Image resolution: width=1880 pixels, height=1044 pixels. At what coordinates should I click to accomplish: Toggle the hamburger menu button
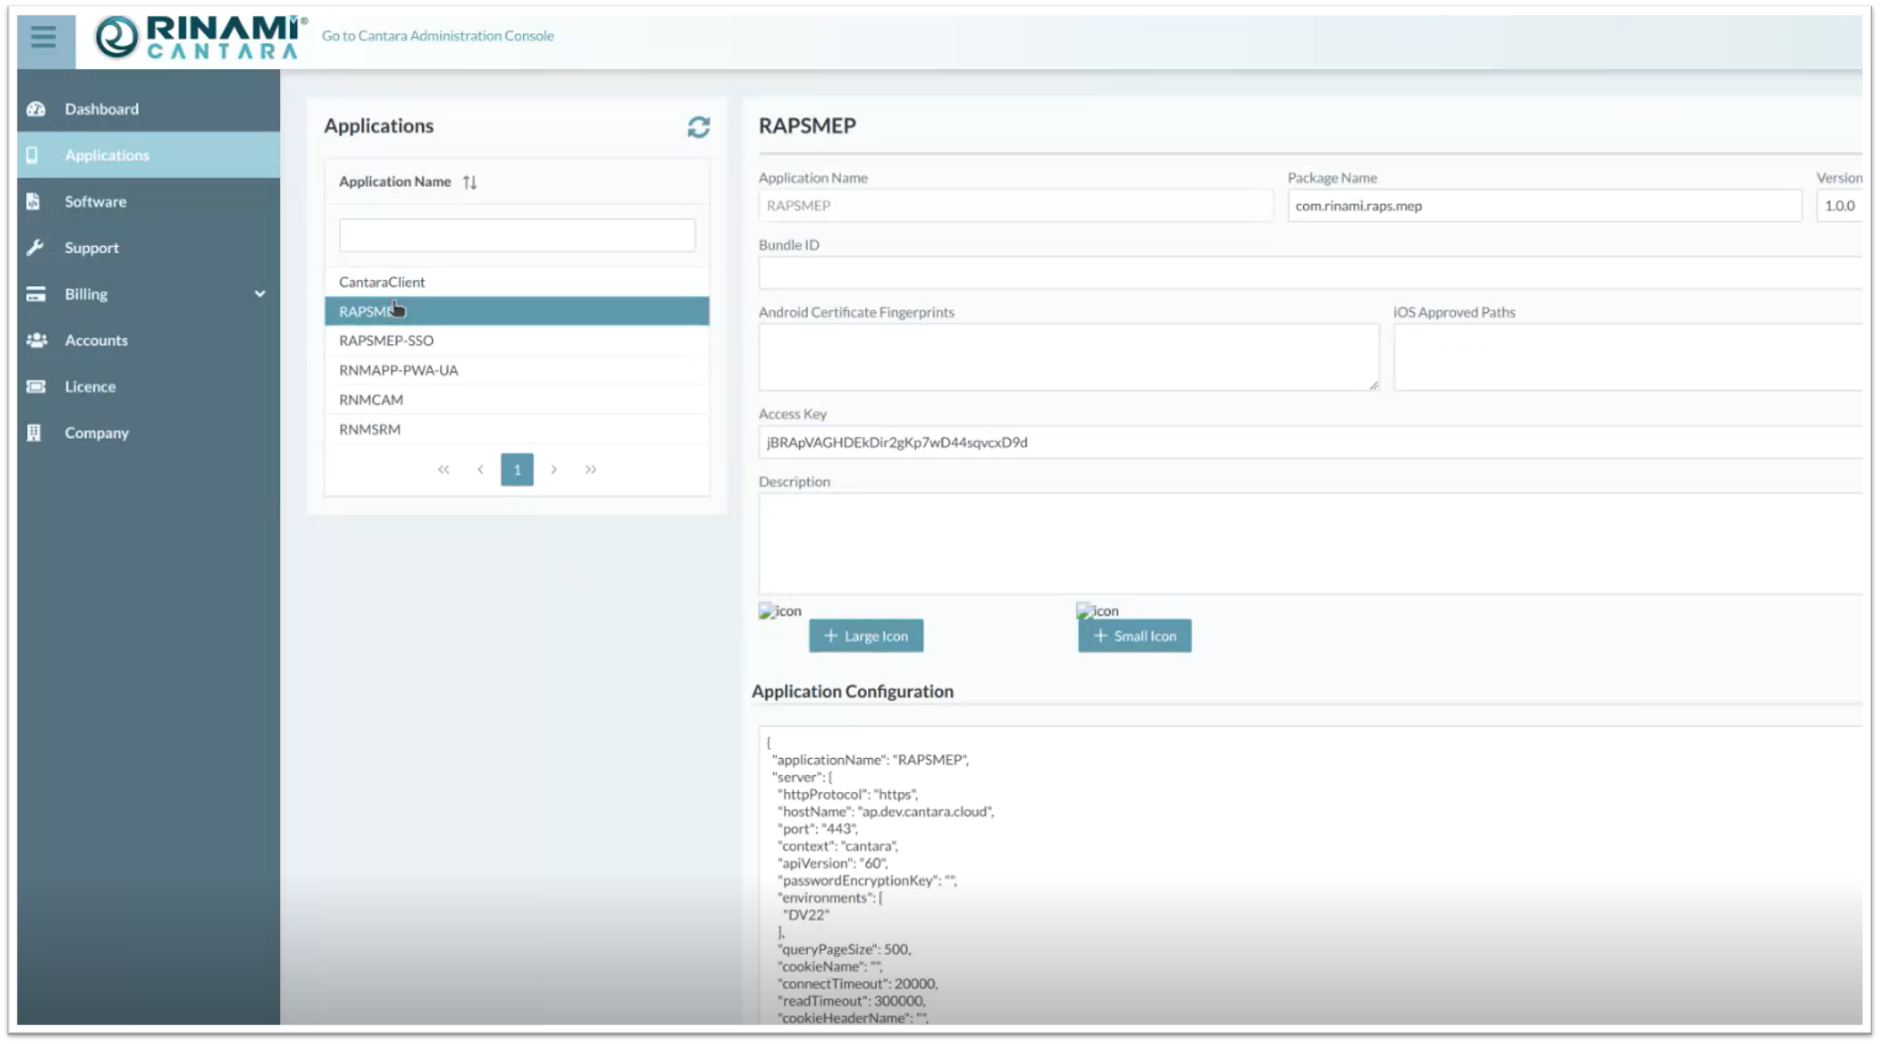44,39
